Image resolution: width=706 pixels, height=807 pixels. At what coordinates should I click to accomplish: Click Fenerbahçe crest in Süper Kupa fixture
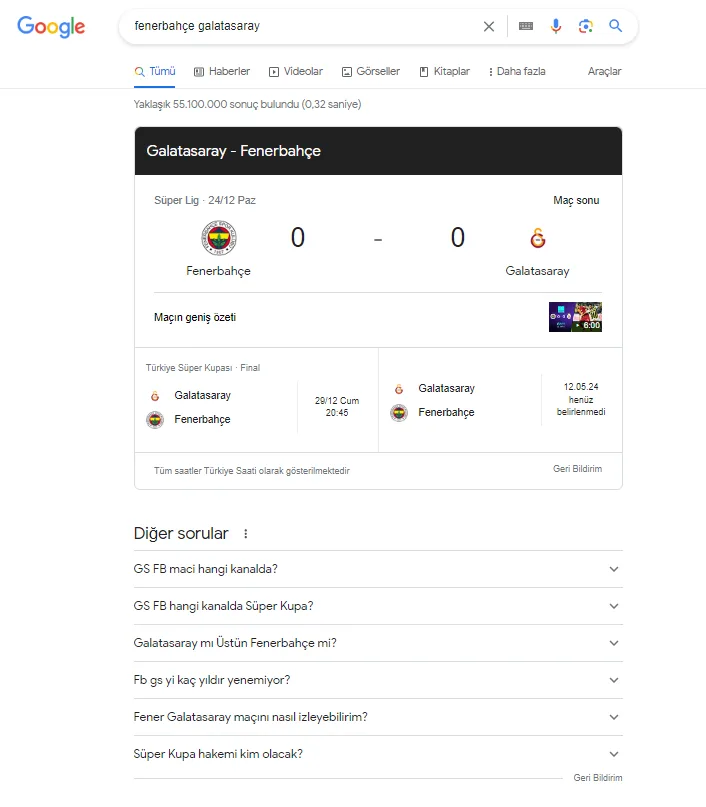click(155, 420)
